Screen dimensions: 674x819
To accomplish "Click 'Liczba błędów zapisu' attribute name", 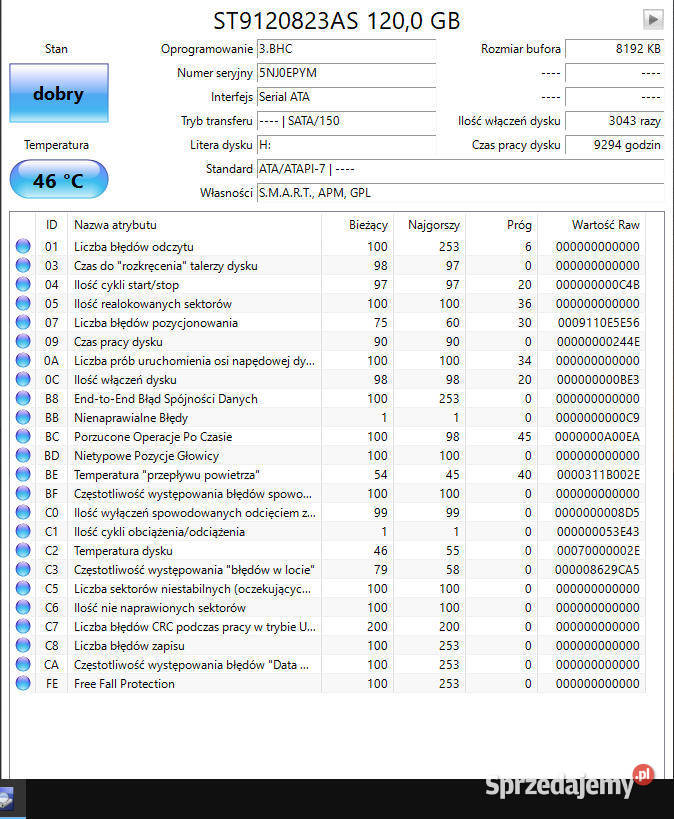I will point(129,646).
